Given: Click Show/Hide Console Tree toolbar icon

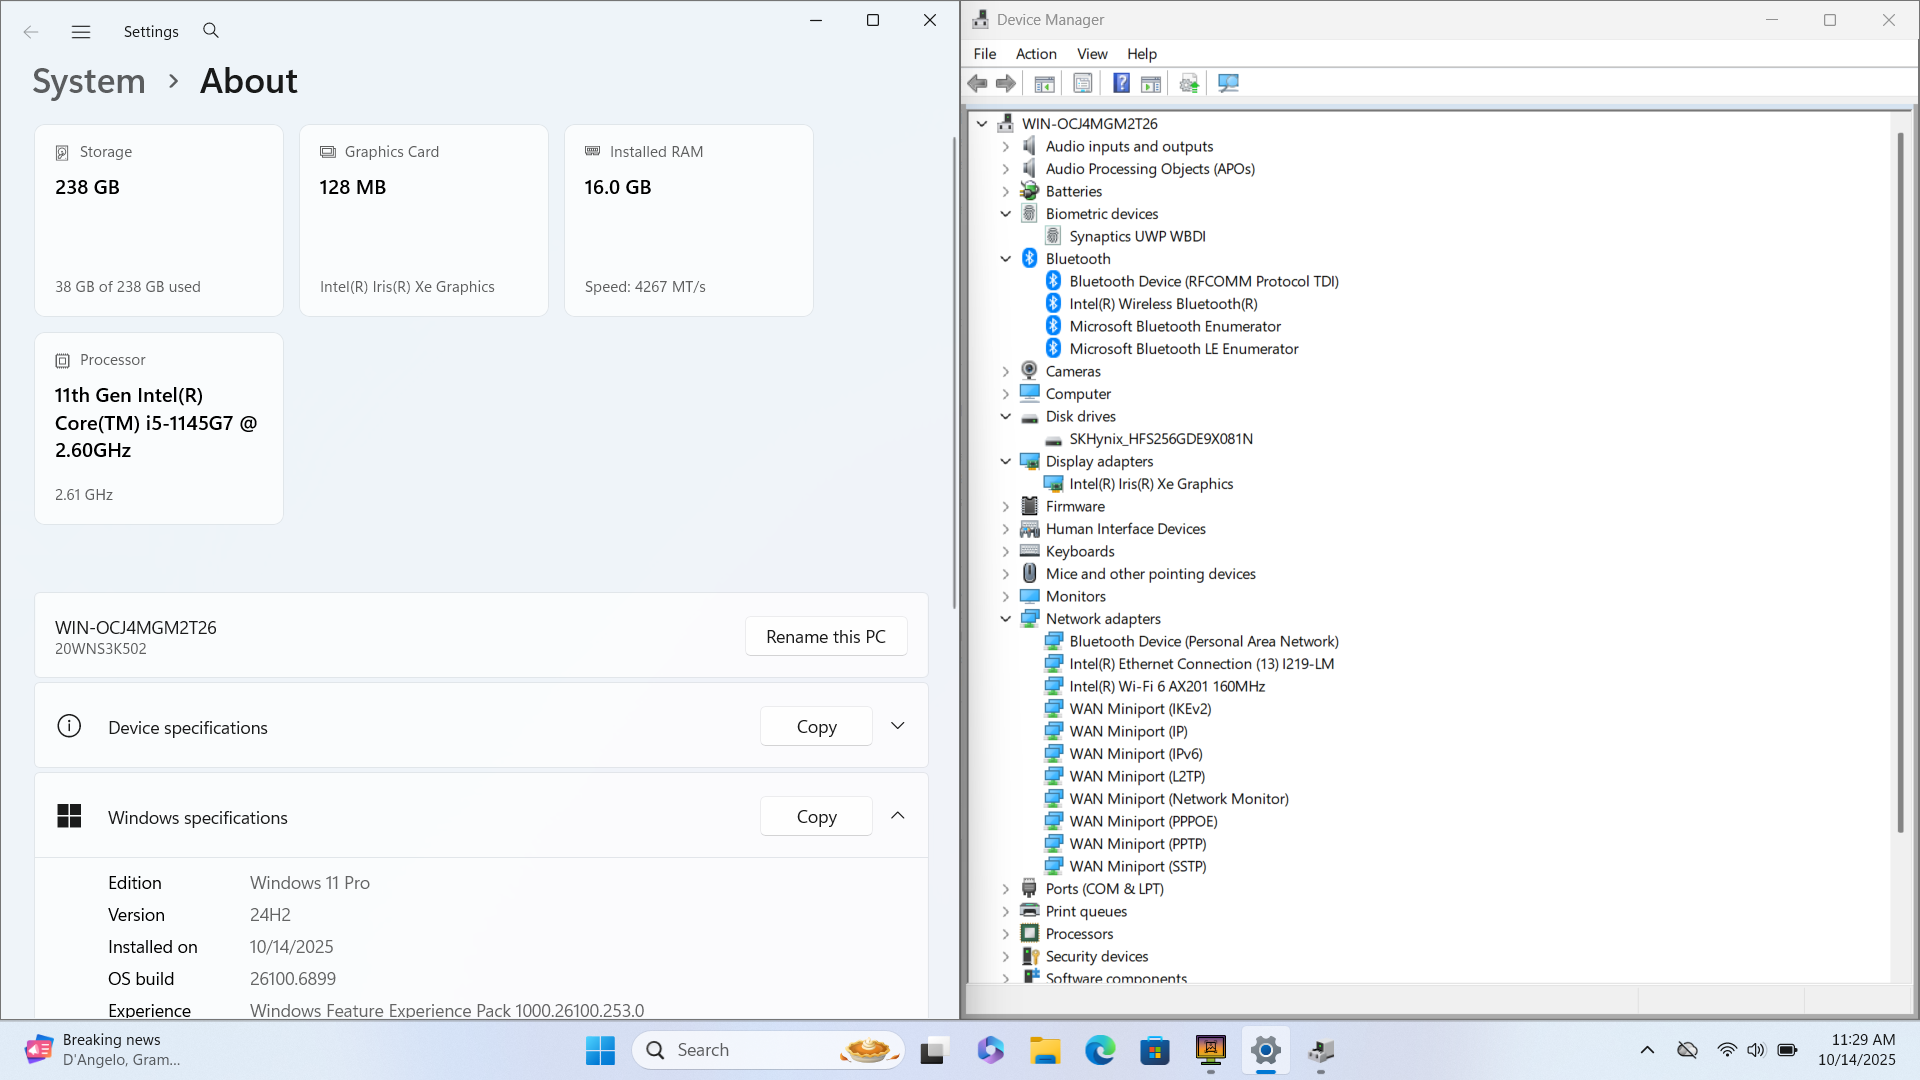Looking at the screenshot, I should pos(1044,83).
